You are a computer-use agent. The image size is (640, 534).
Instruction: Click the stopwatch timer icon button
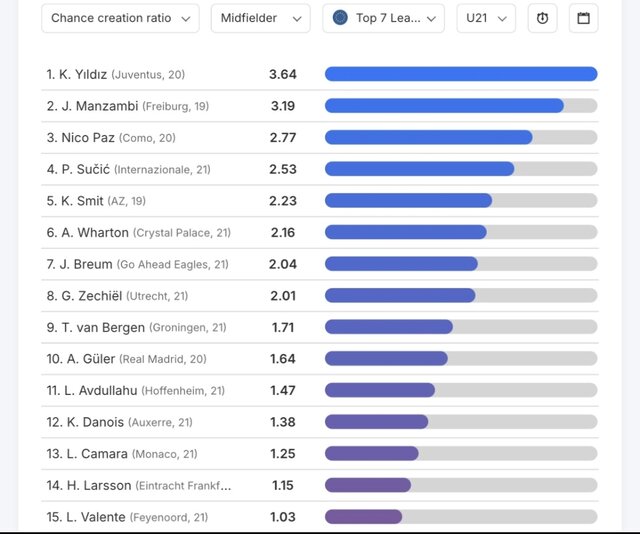(542, 18)
